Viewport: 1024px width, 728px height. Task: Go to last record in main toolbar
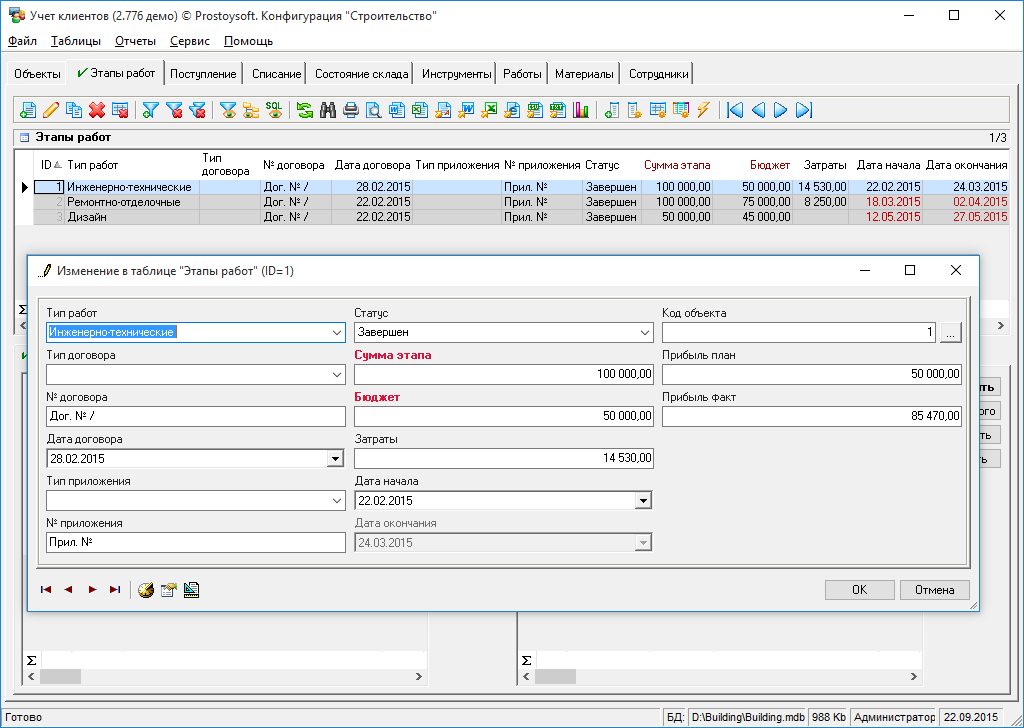804,110
